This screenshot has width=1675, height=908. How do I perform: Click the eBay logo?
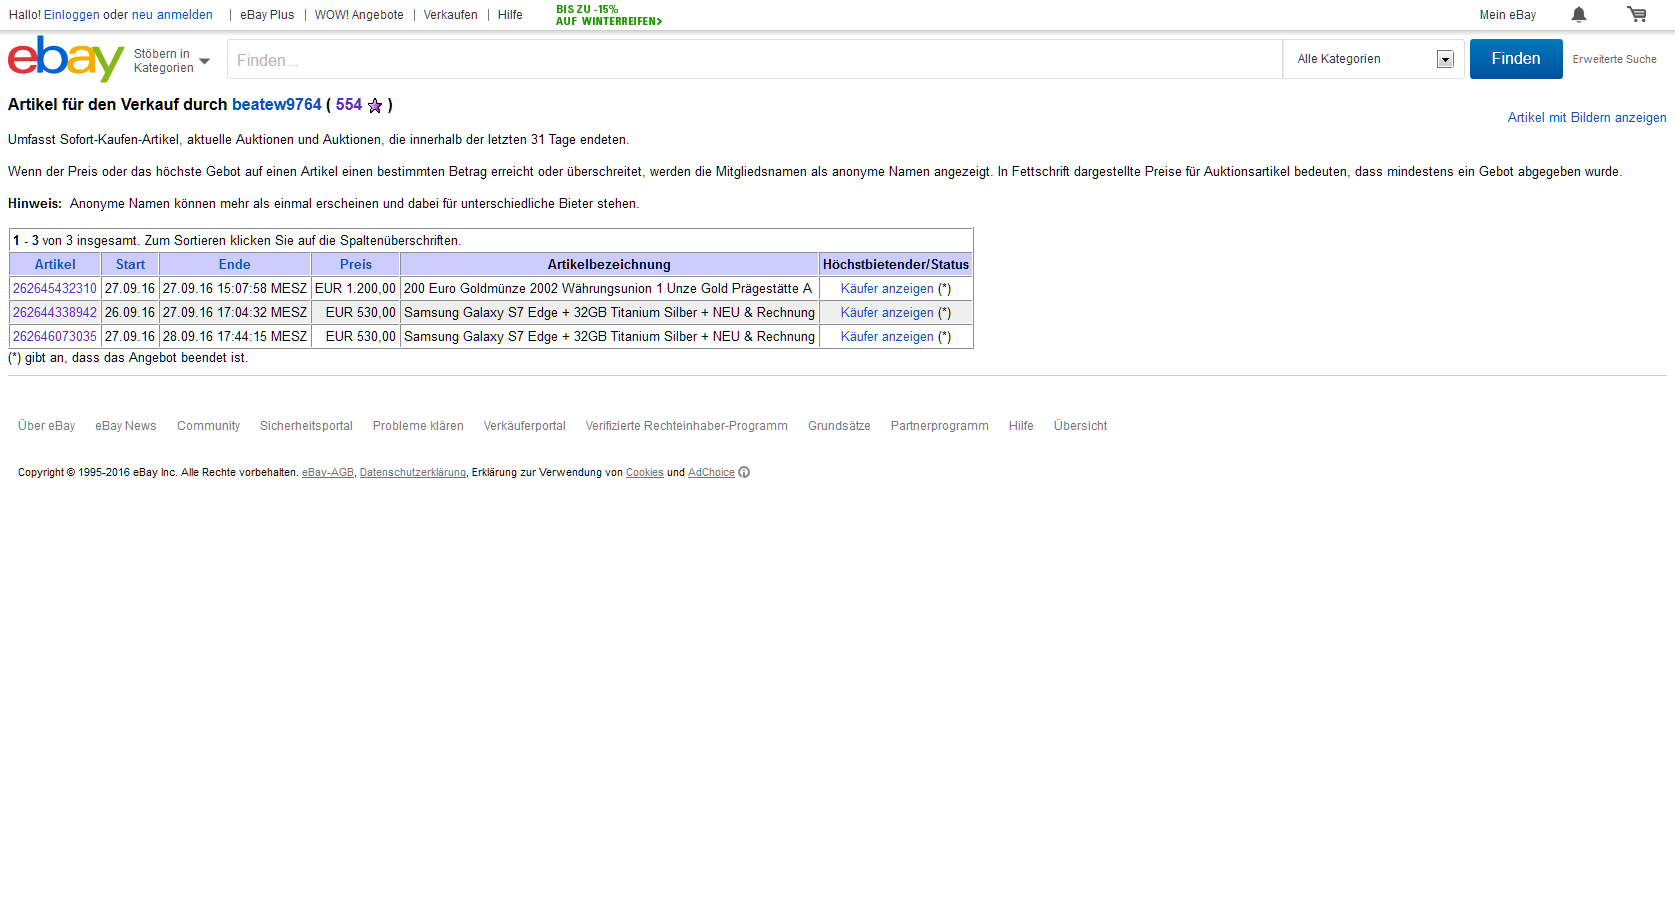(66, 59)
